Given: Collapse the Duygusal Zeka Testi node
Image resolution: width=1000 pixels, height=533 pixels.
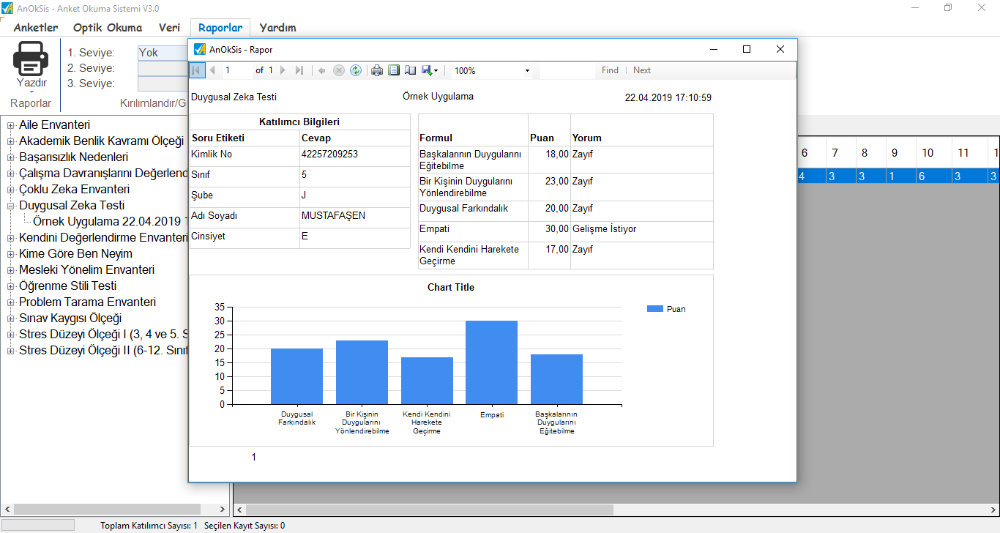Looking at the screenshot, I should click(10, 205).
